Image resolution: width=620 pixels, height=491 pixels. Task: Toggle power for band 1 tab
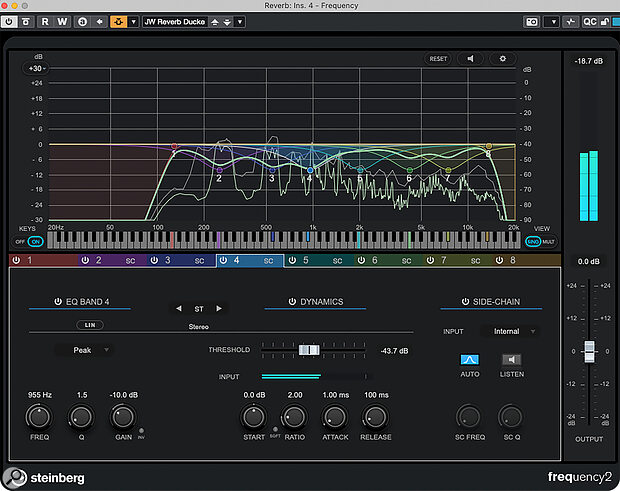[x=16, y=260]
